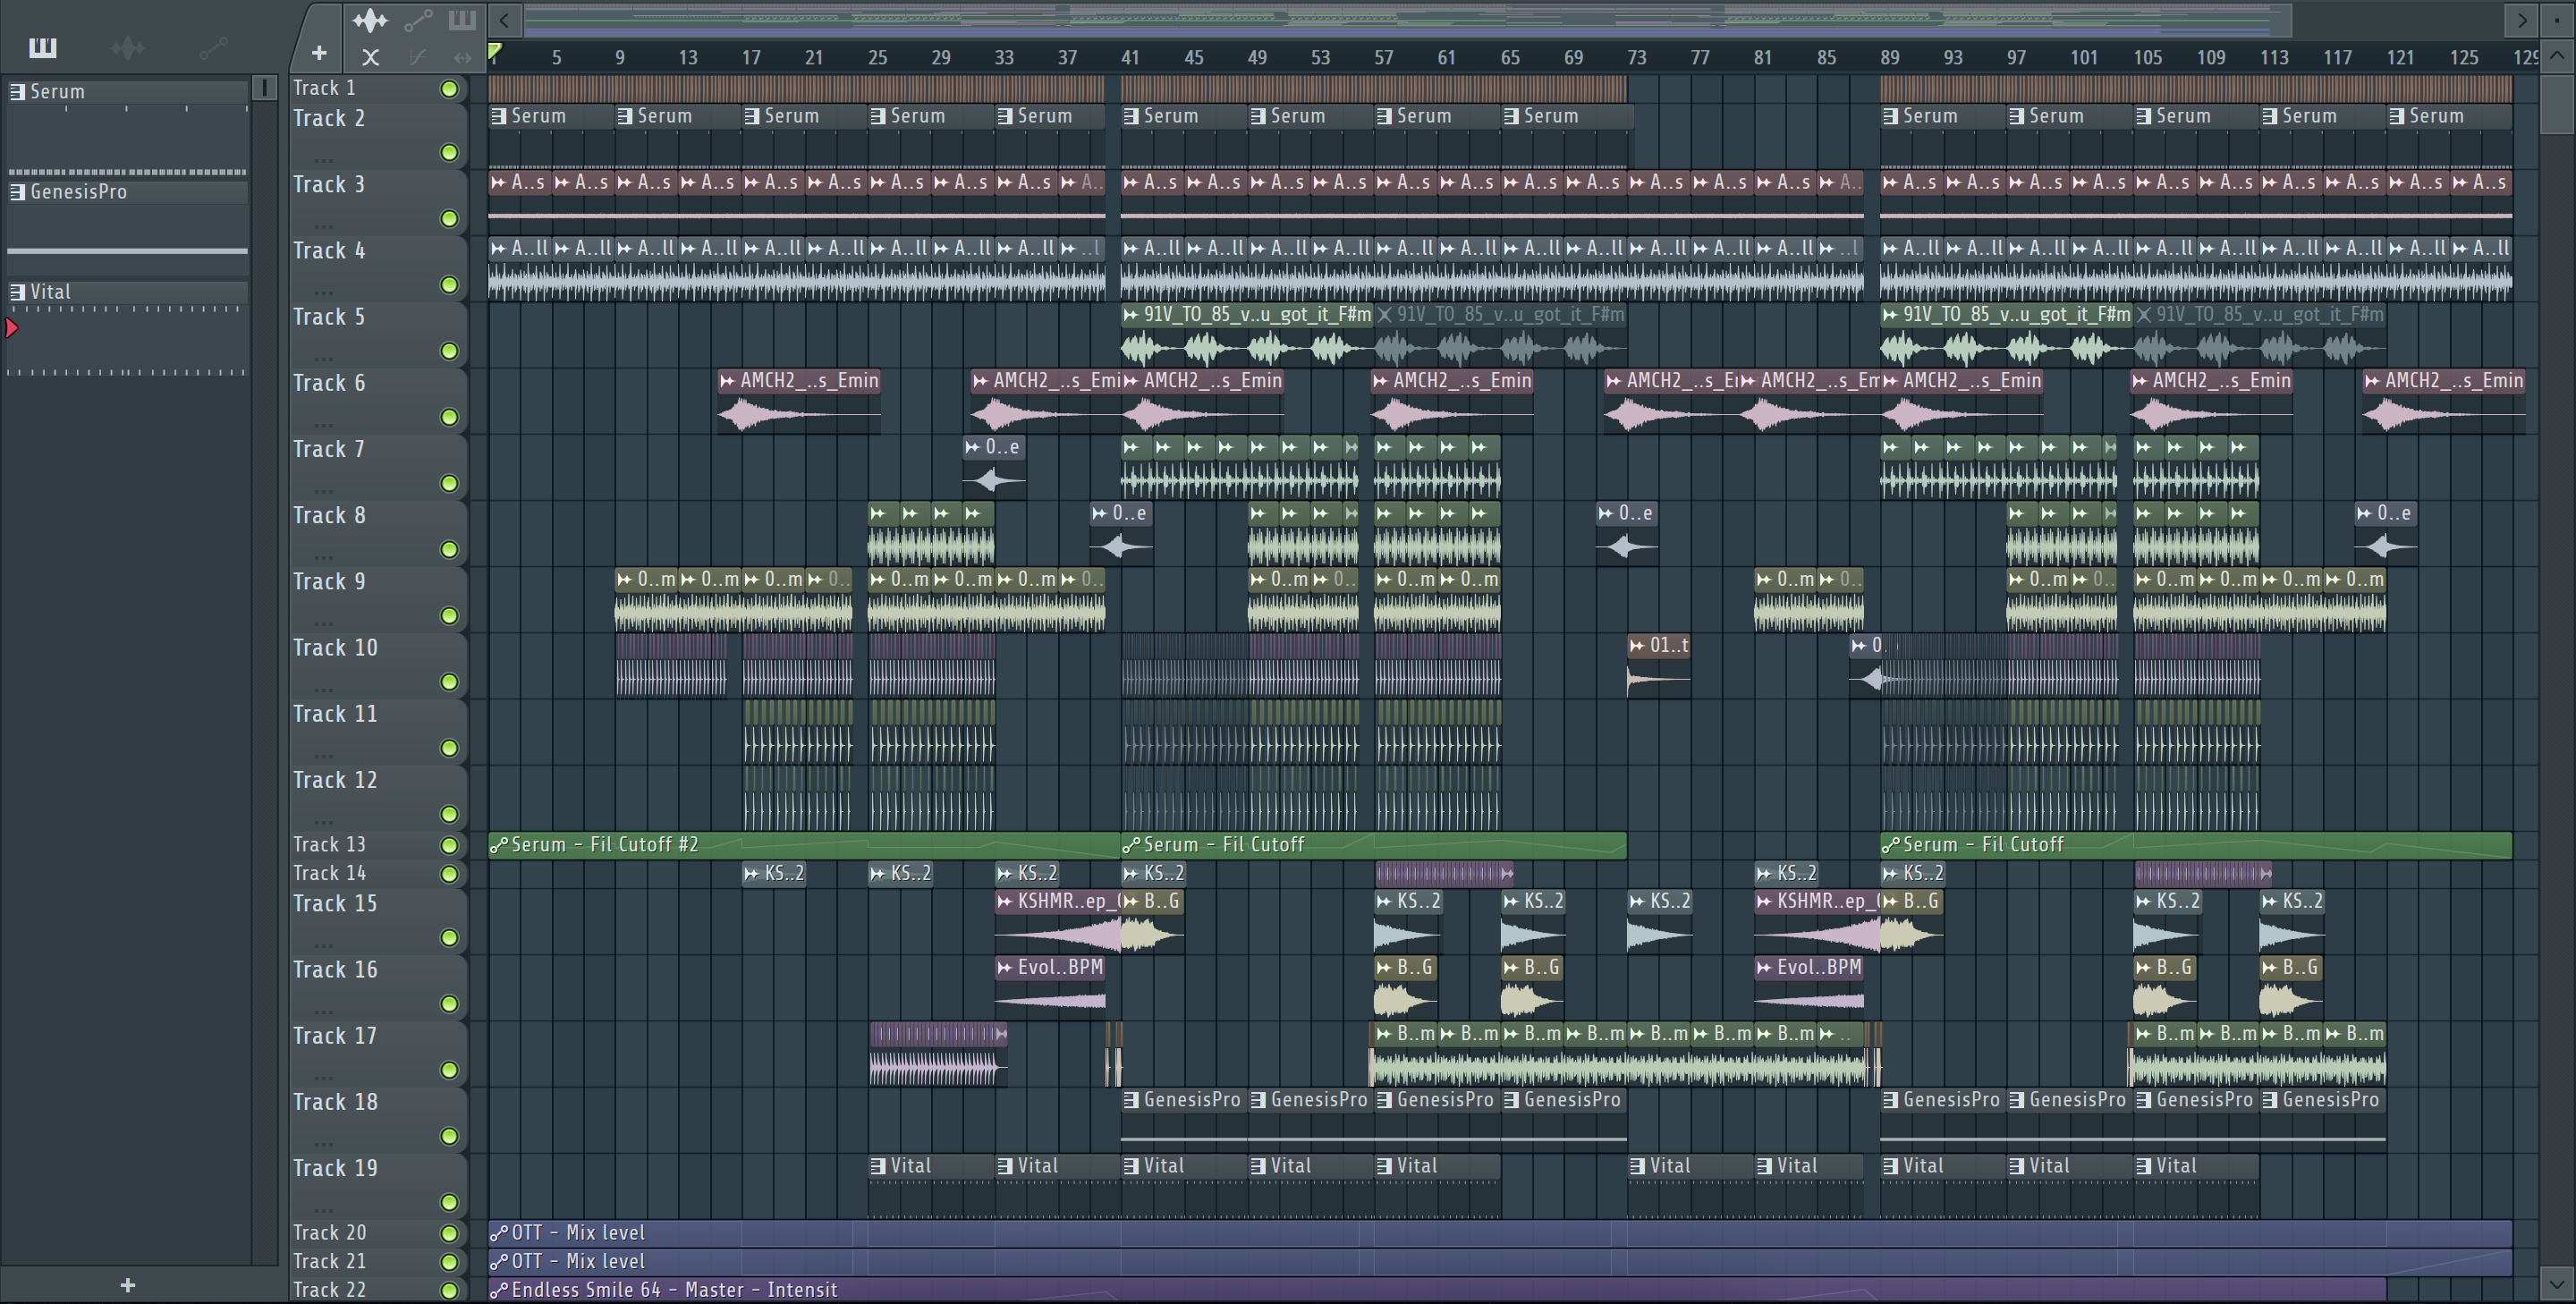The width and height of the screenshot is (2576, 1304).
Task: Mute Track 1 with its green LED
Action: 450,89
